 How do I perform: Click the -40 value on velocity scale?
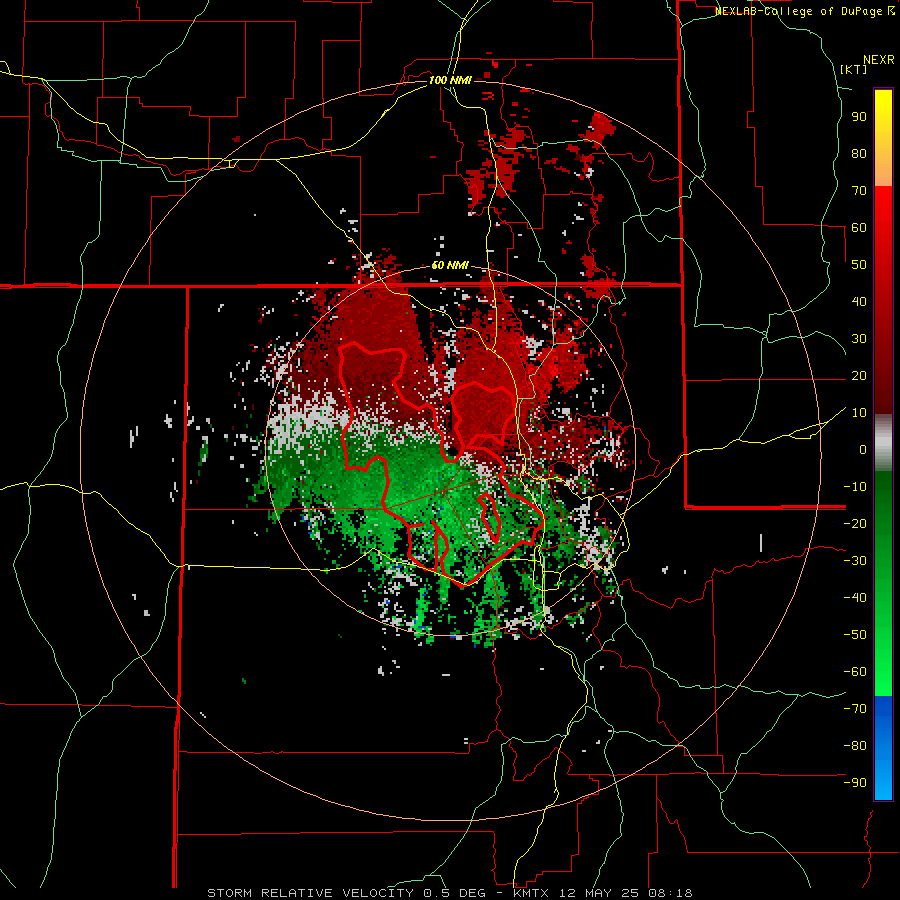(x=855, y=598)
